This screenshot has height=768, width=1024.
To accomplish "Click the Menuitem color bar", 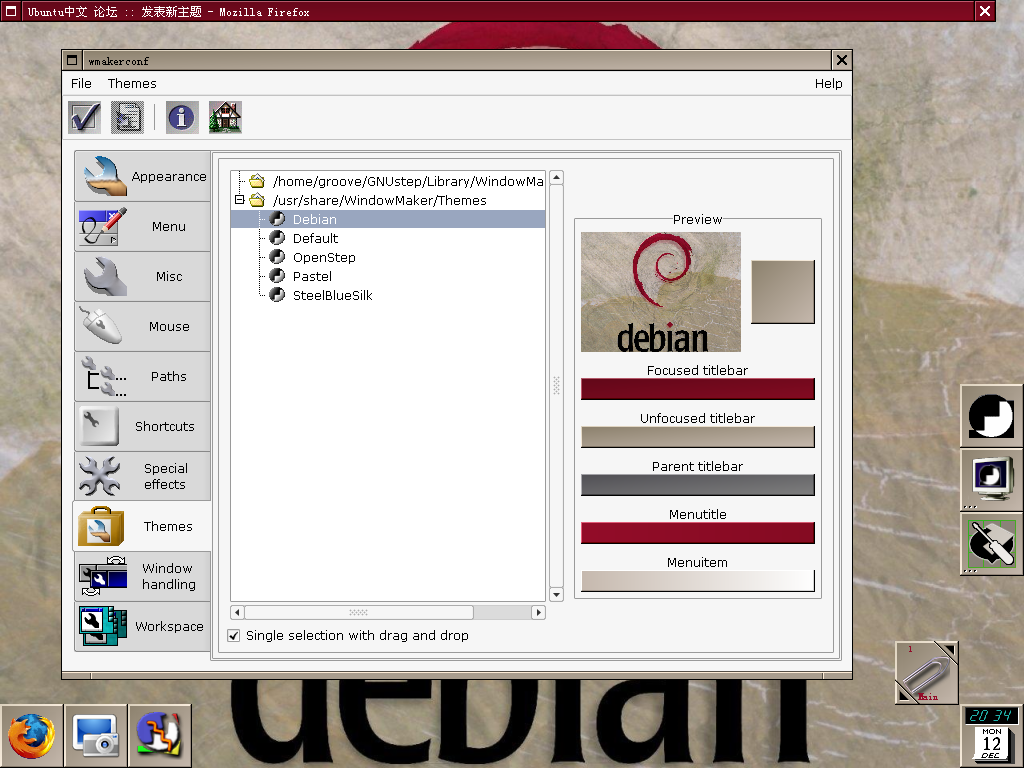I will click(697, 581).
